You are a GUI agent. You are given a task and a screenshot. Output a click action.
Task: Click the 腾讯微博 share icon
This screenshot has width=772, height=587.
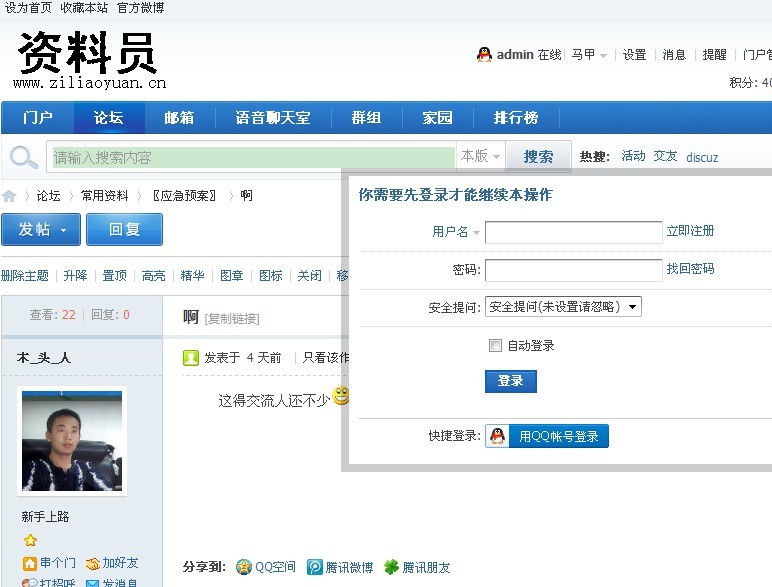coord(315,567)
